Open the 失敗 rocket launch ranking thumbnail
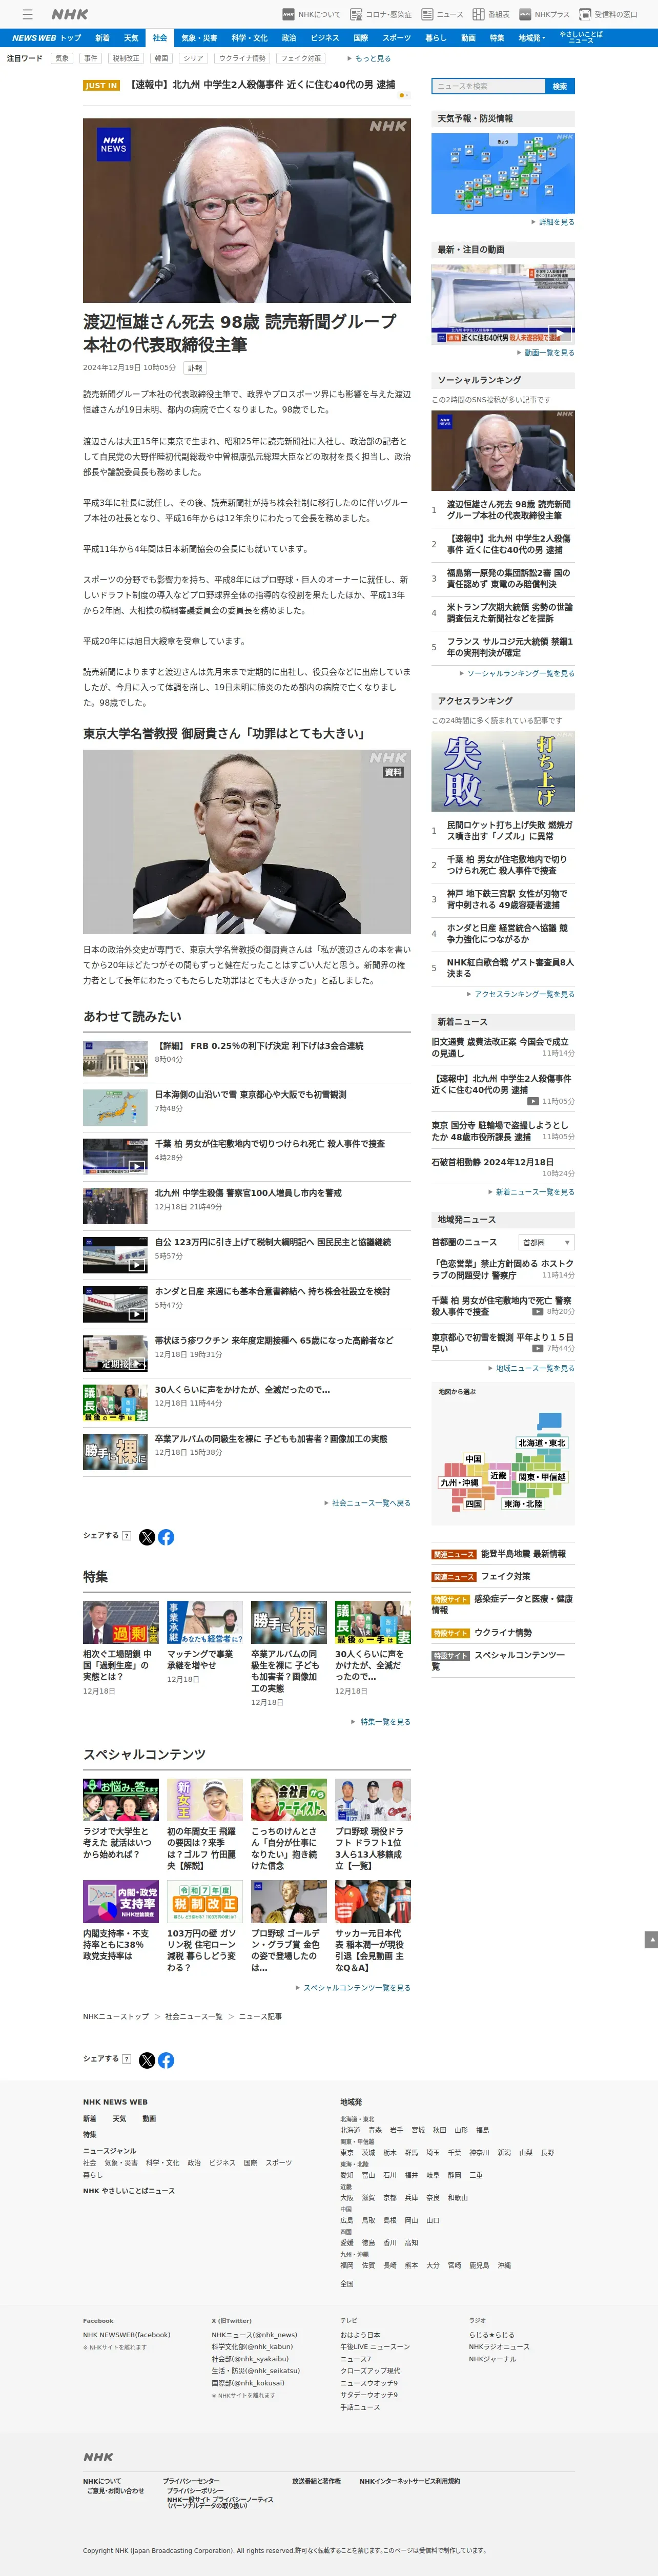 click(x=503, y=771)
